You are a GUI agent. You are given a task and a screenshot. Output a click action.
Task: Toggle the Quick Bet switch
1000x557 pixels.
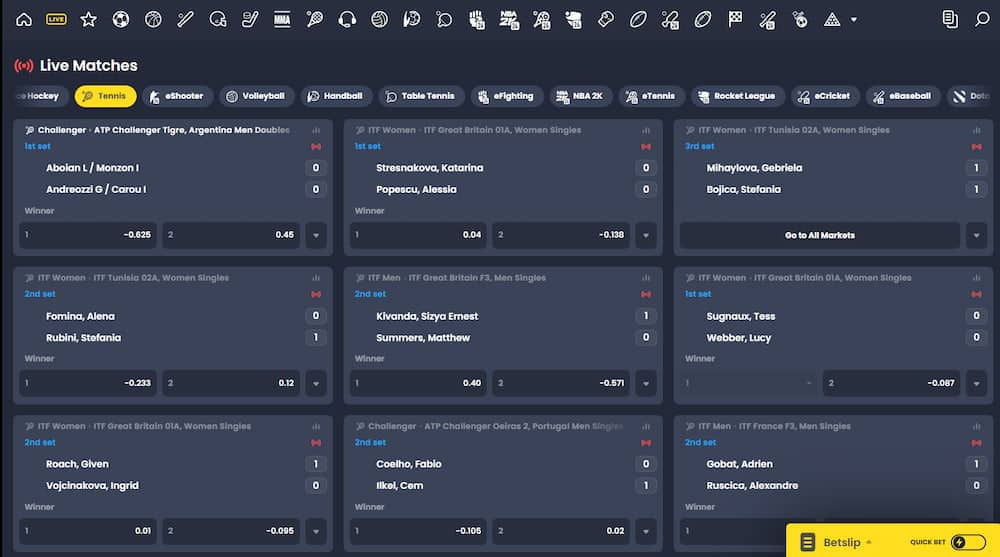click(968, 542)
